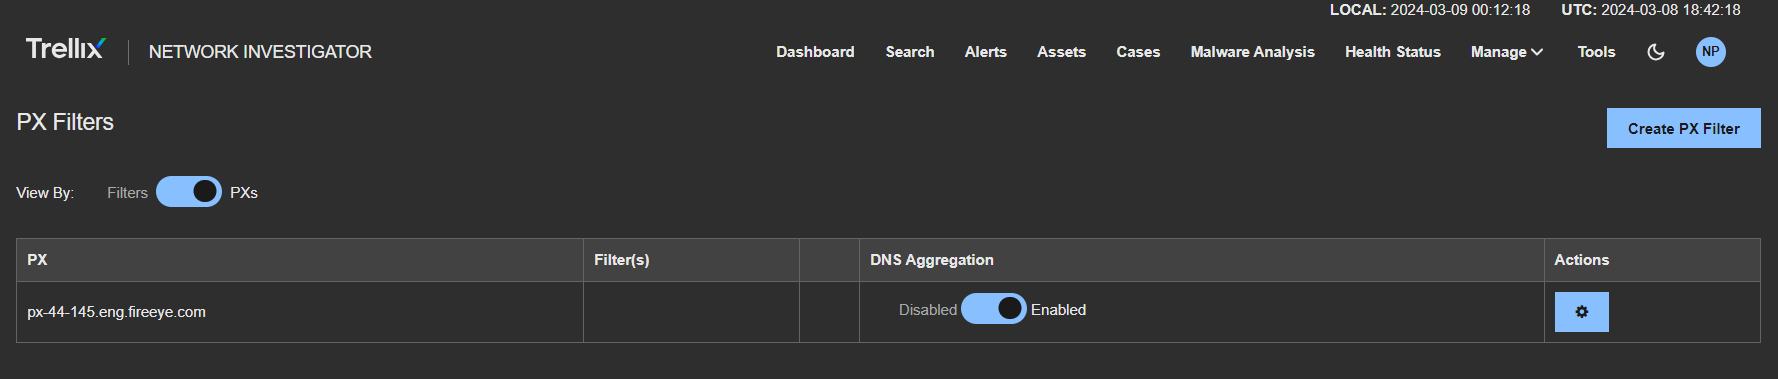
Task: Click the Enabled label in DNS Aggregation
Action: coord(1058,310)
